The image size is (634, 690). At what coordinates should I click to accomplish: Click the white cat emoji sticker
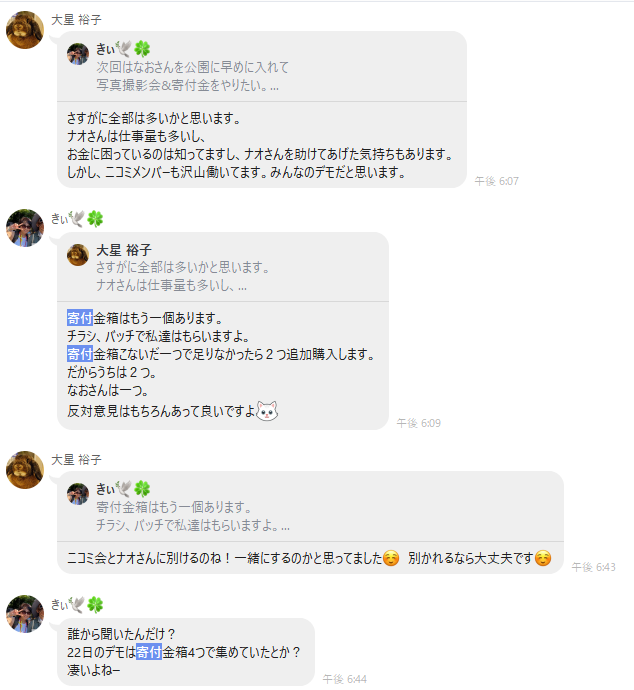267,411
